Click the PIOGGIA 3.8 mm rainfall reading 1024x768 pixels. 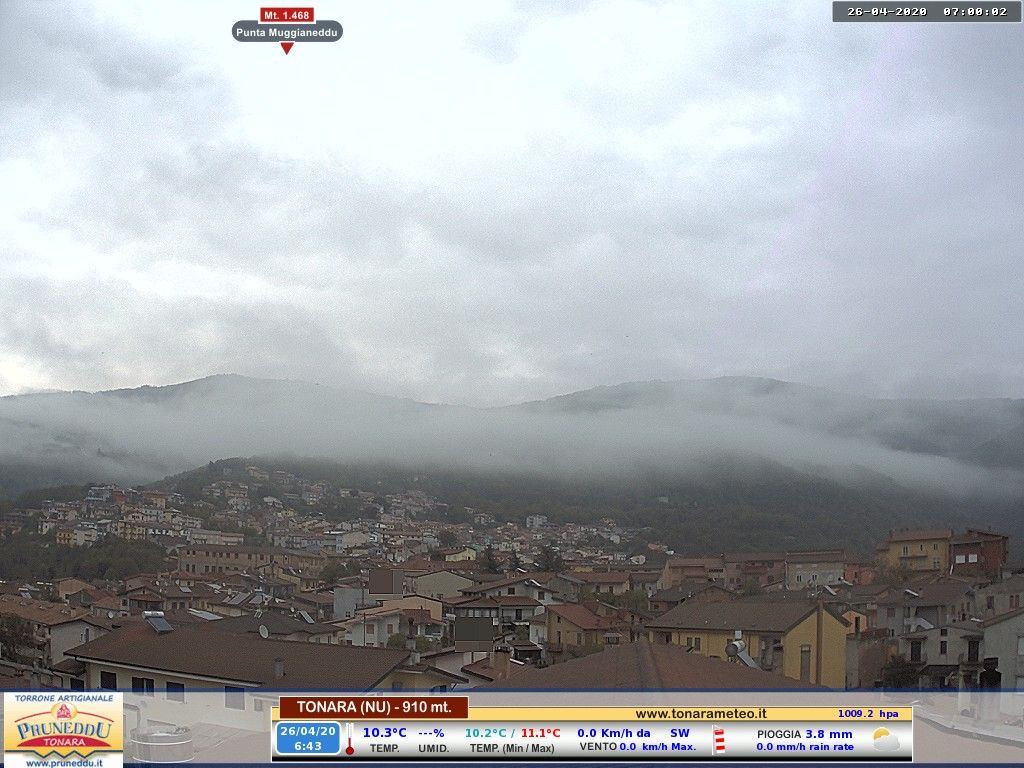pyautogui.click(x=805, y=734)
